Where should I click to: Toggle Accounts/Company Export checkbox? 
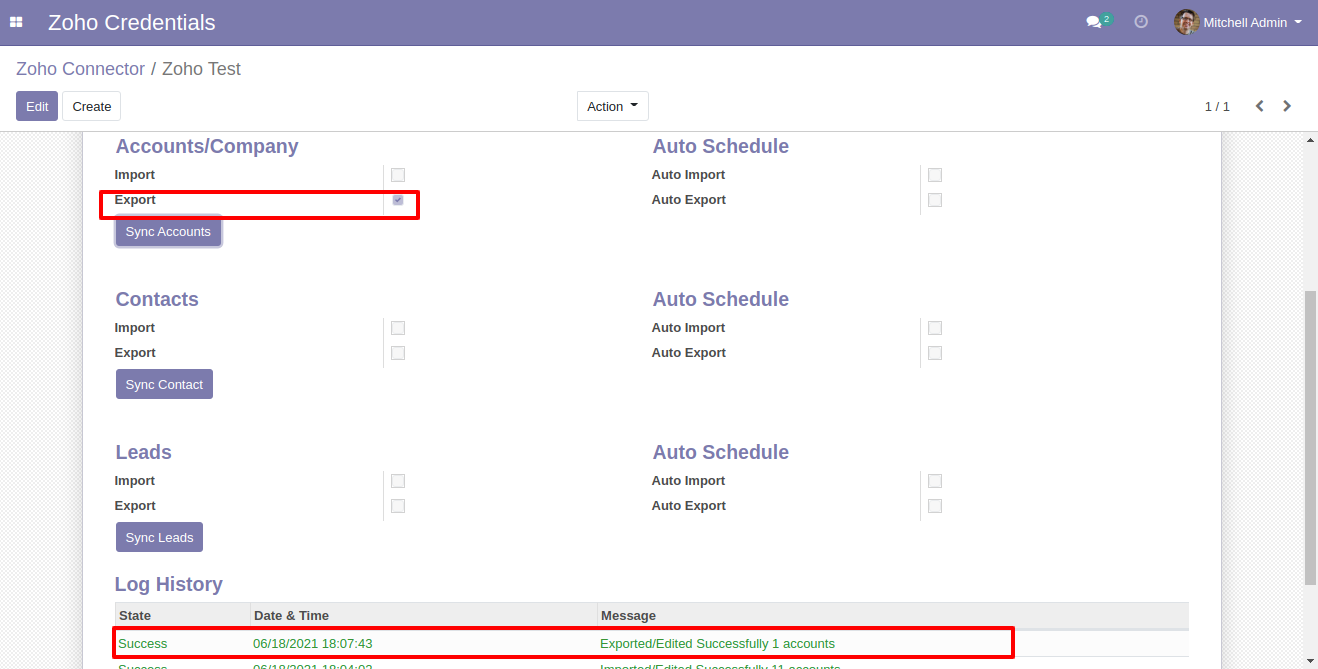(398, 200)
